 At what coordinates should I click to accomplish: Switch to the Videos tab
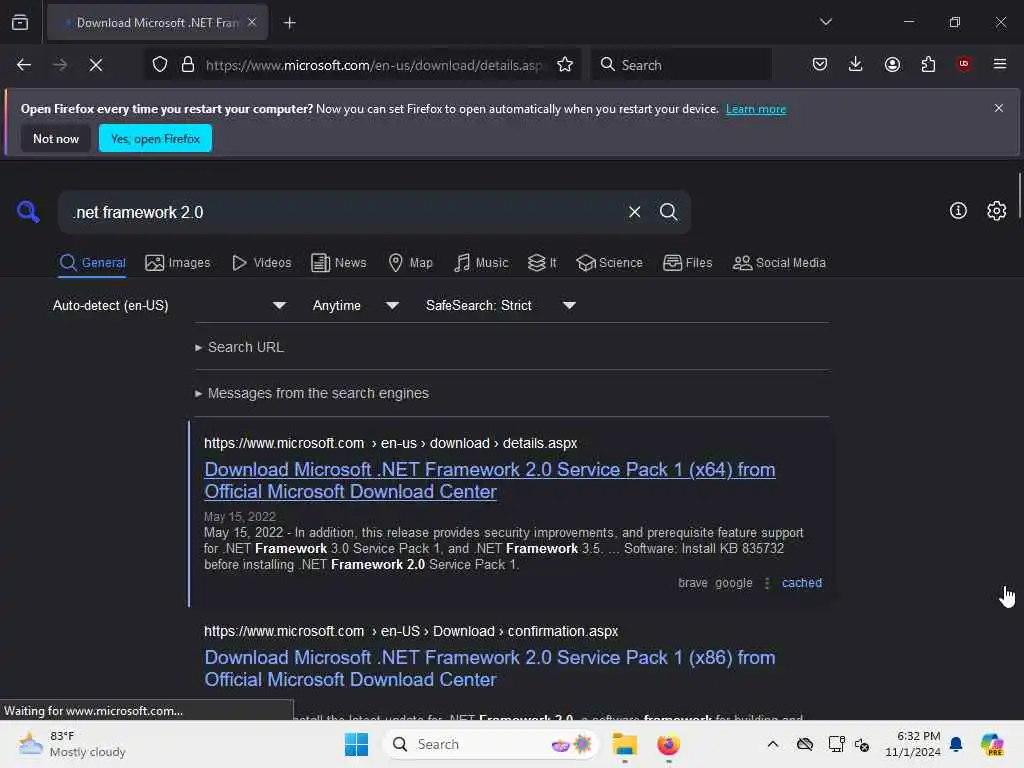point(262,263)
